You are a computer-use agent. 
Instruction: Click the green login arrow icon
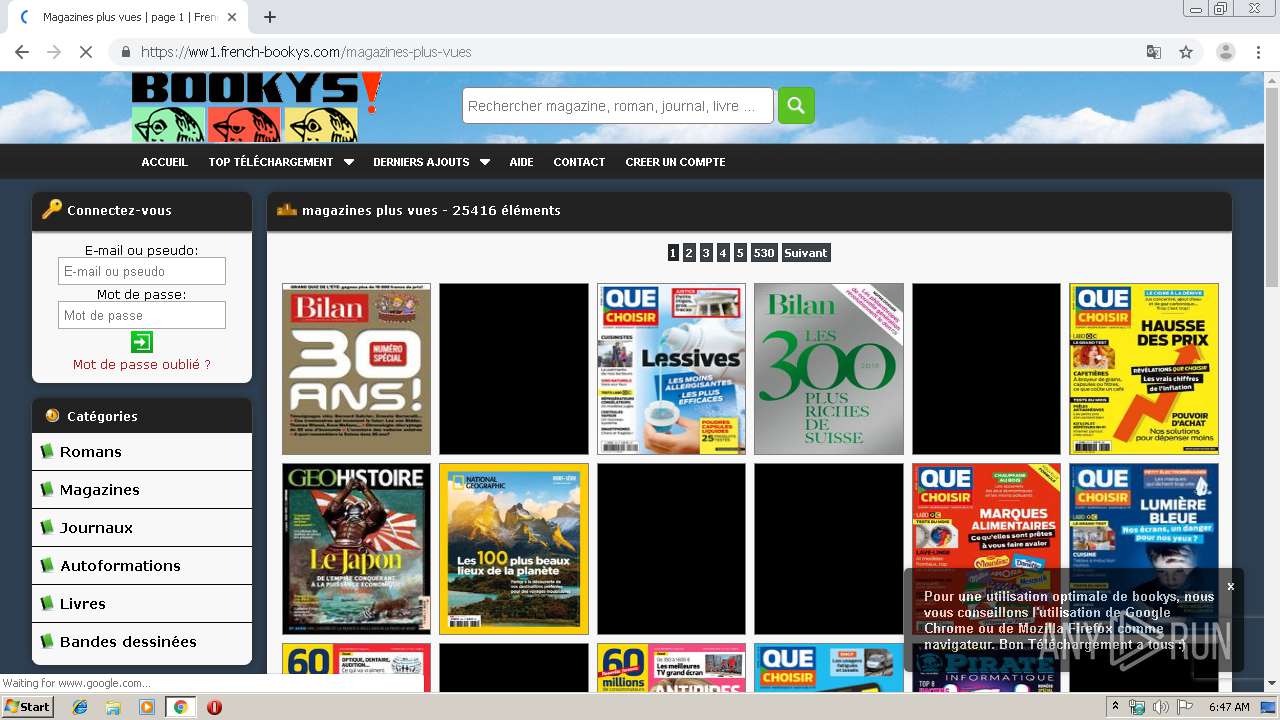pyautogui.click(x=142, y=342)
